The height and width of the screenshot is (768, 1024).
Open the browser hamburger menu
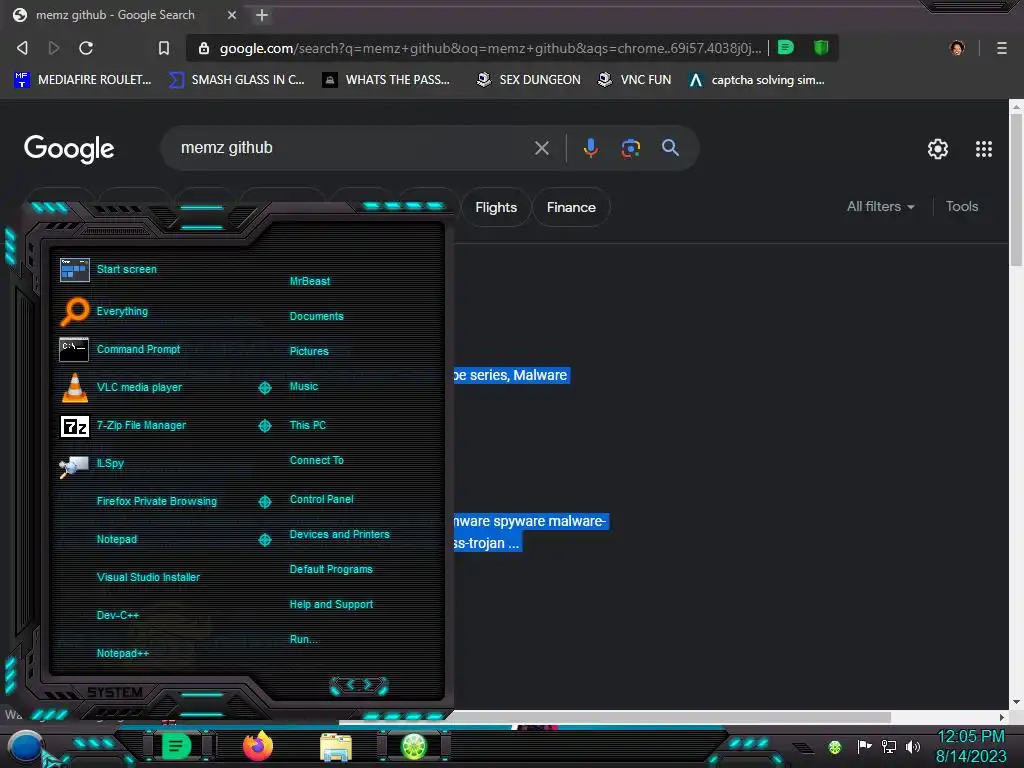1002,48
